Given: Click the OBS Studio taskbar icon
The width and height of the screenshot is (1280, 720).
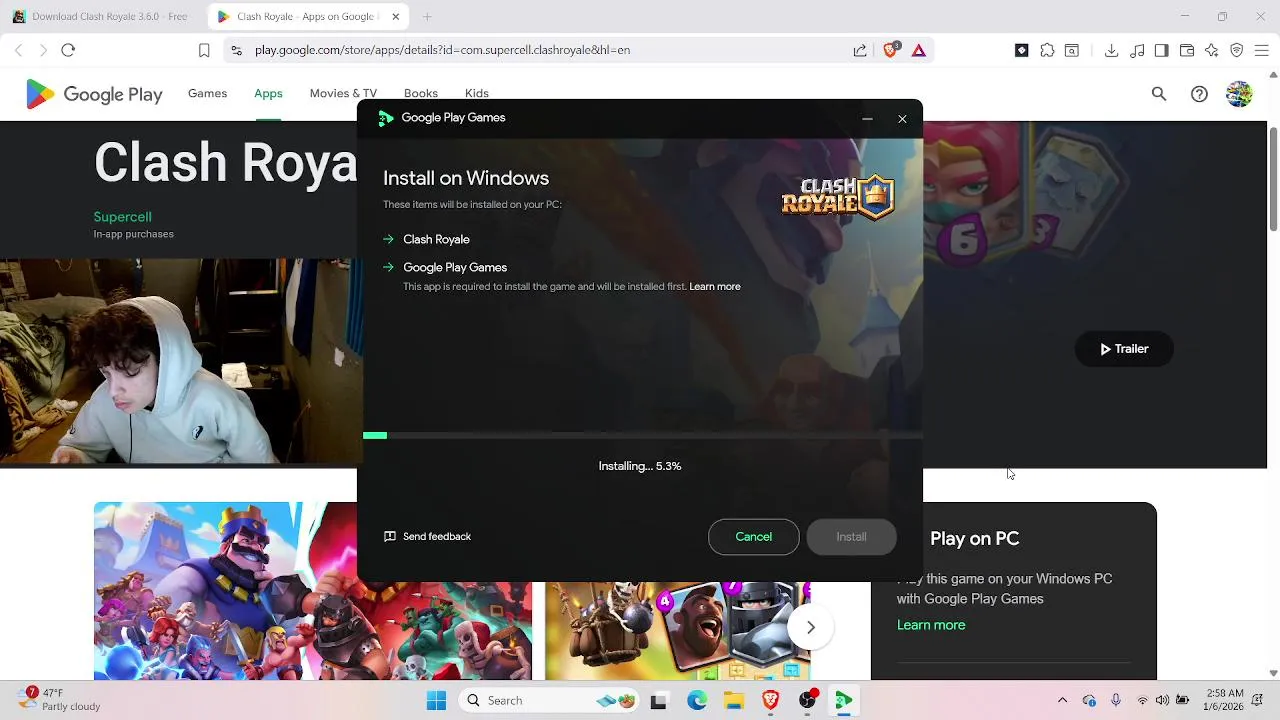Looking at the screenshot, I should tap(808, 701).
